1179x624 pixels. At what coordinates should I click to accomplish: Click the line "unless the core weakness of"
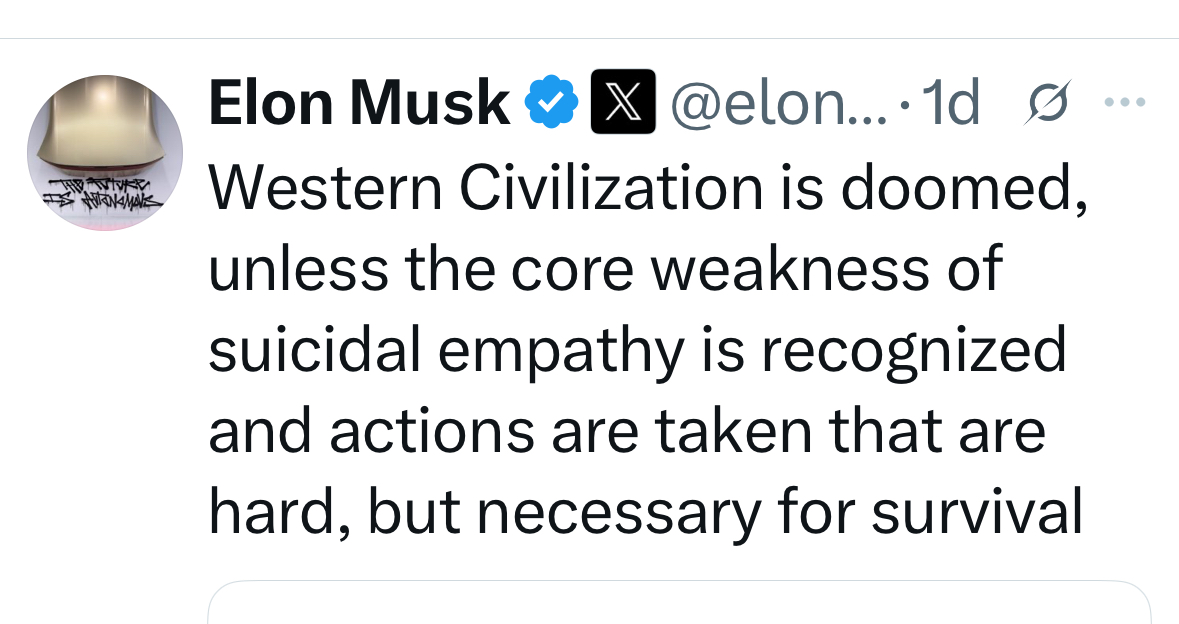(605, 269)
